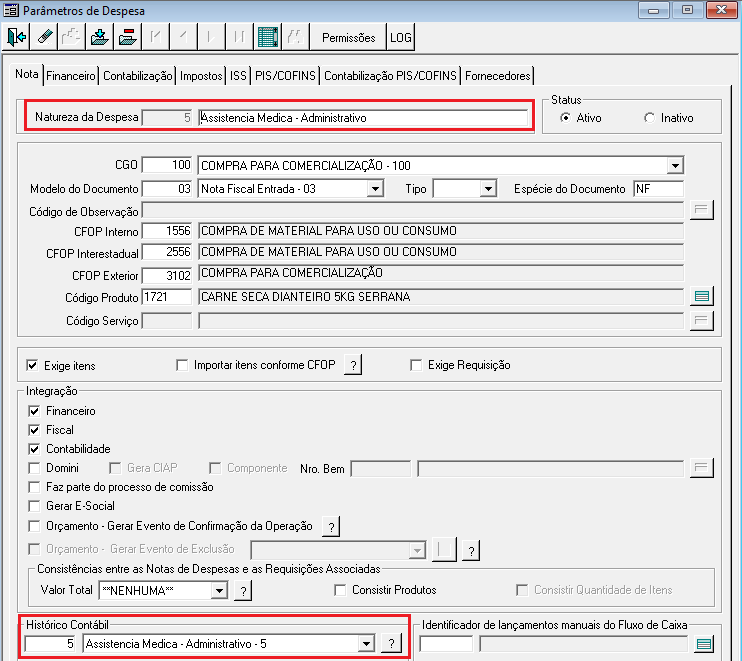742x661 pixels.
Task: Click blank button beside Evento de Exclusão dropdown
Action: 444,550
